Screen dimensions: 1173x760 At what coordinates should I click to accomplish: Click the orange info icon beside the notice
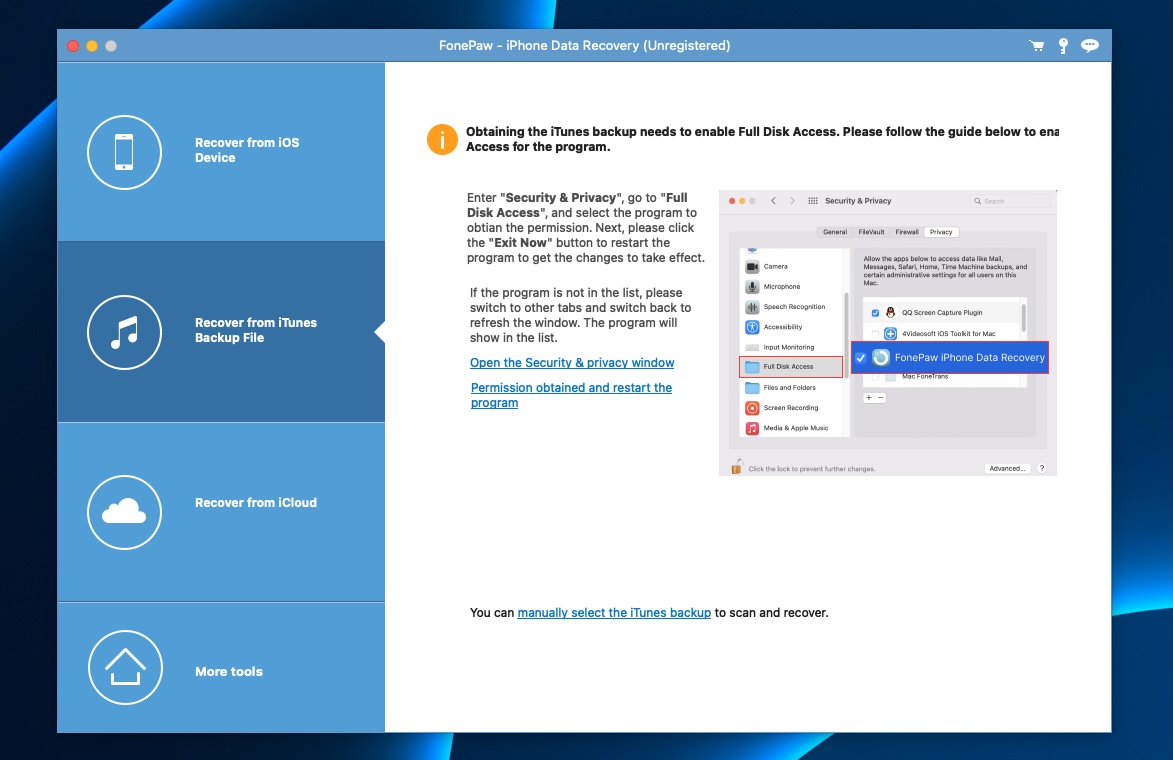coord(442,139)
